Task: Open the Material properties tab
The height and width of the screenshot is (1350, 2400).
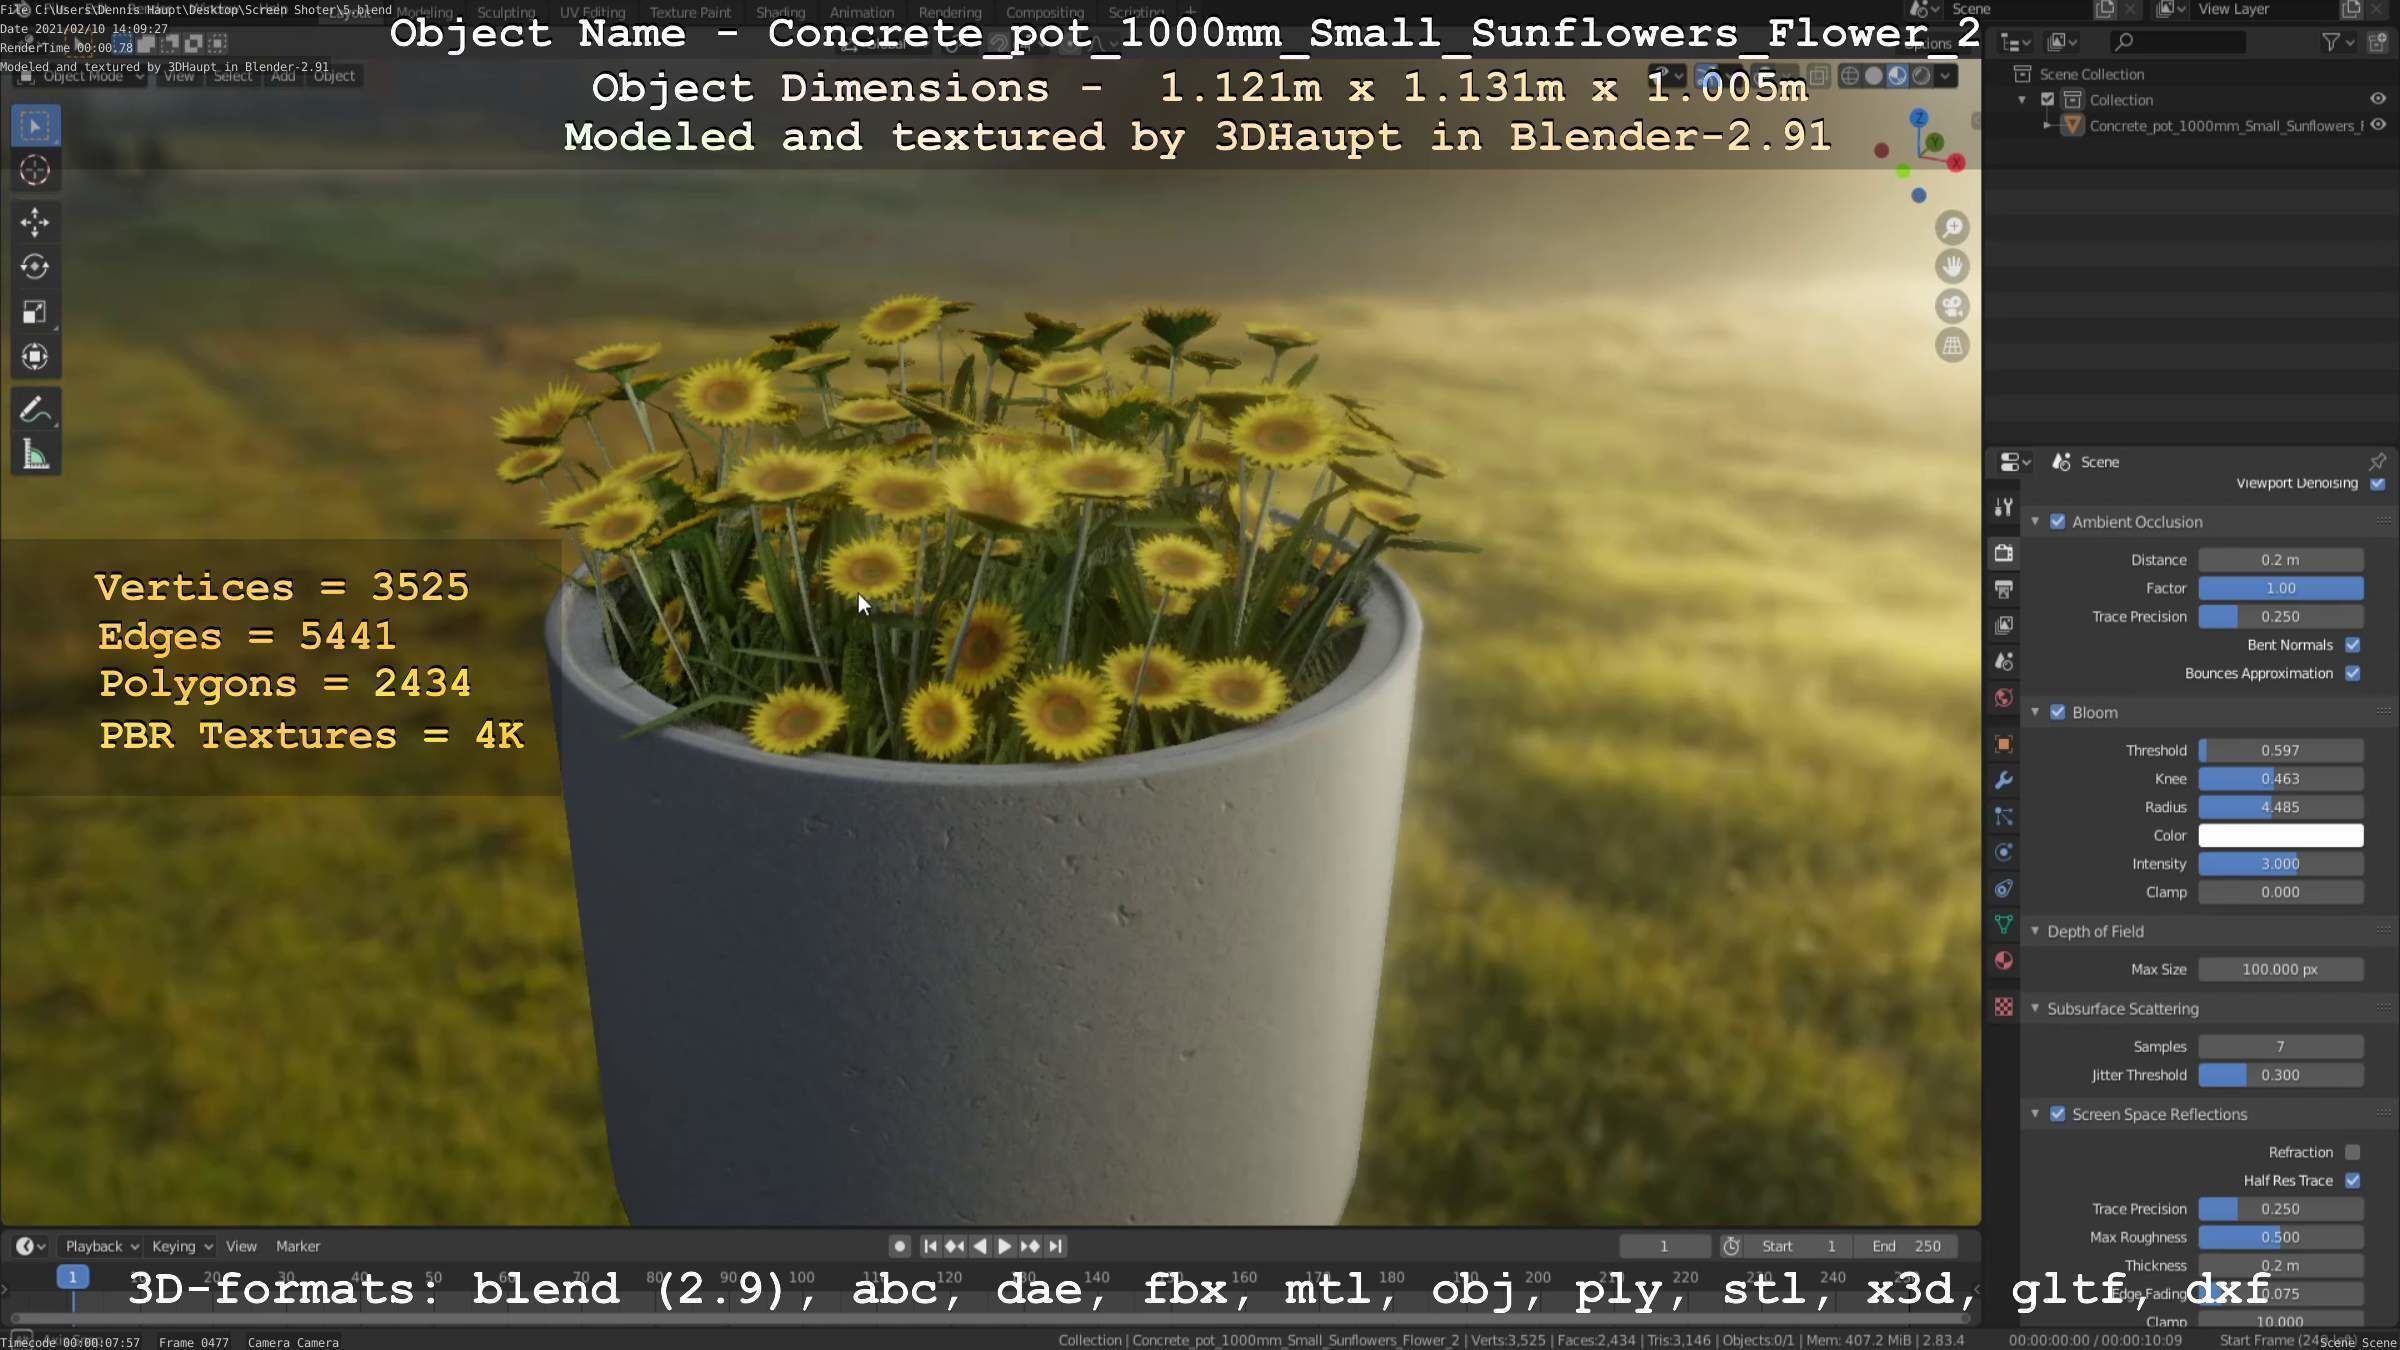Action: [x=2003, y=960]
